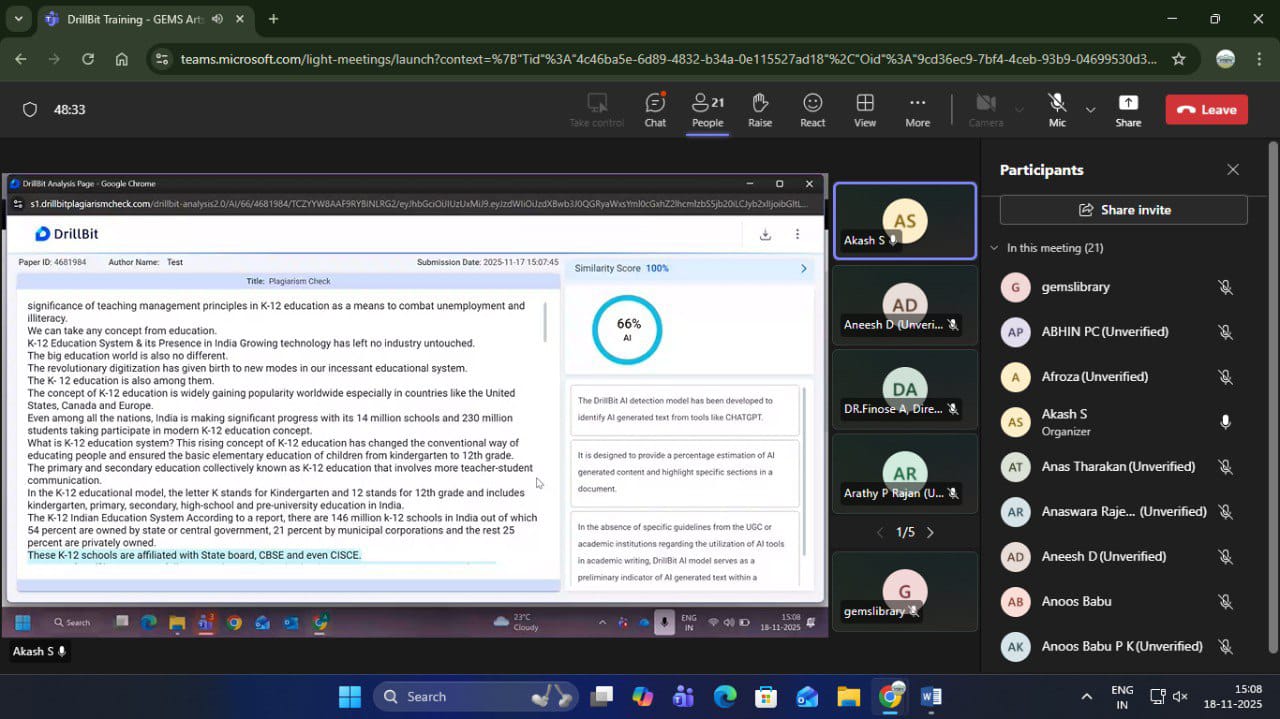
Task: Click the Share screen icon
Action: click(1128, 109)
